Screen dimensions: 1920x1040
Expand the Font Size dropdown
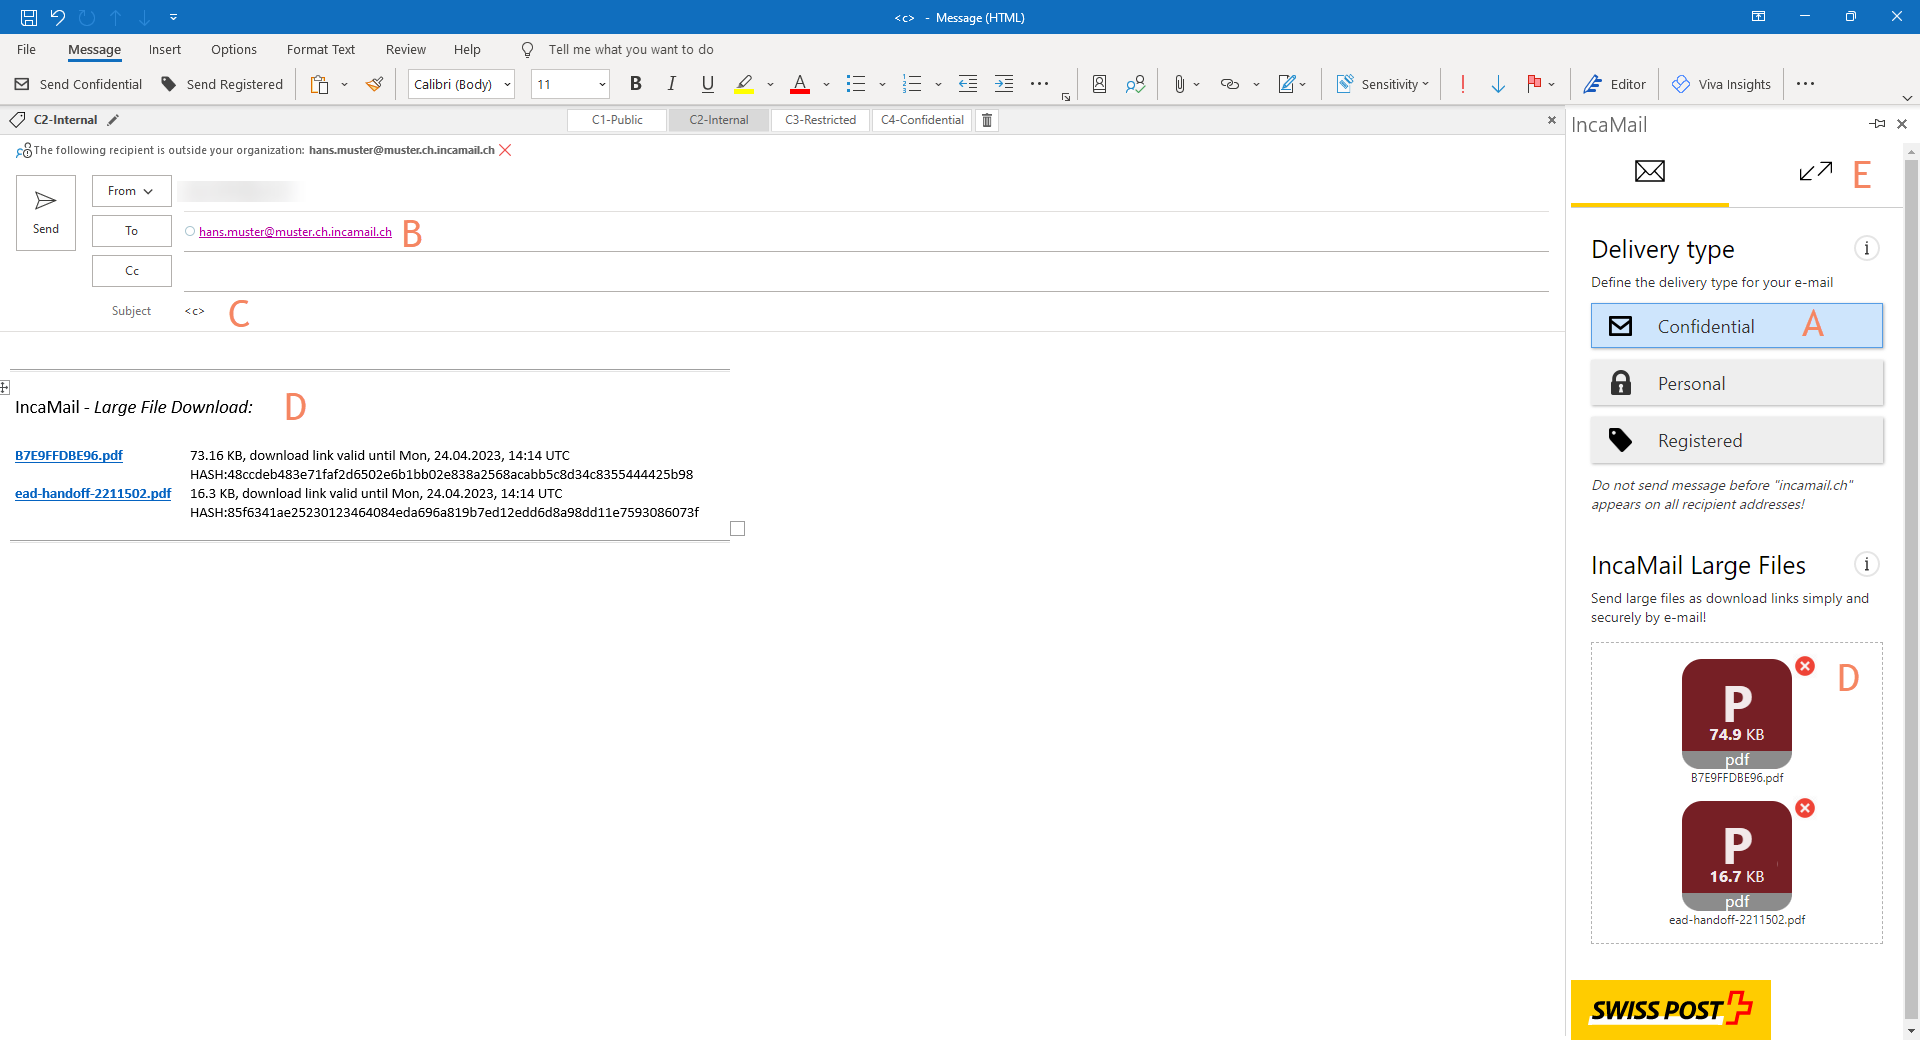[600, 84]
